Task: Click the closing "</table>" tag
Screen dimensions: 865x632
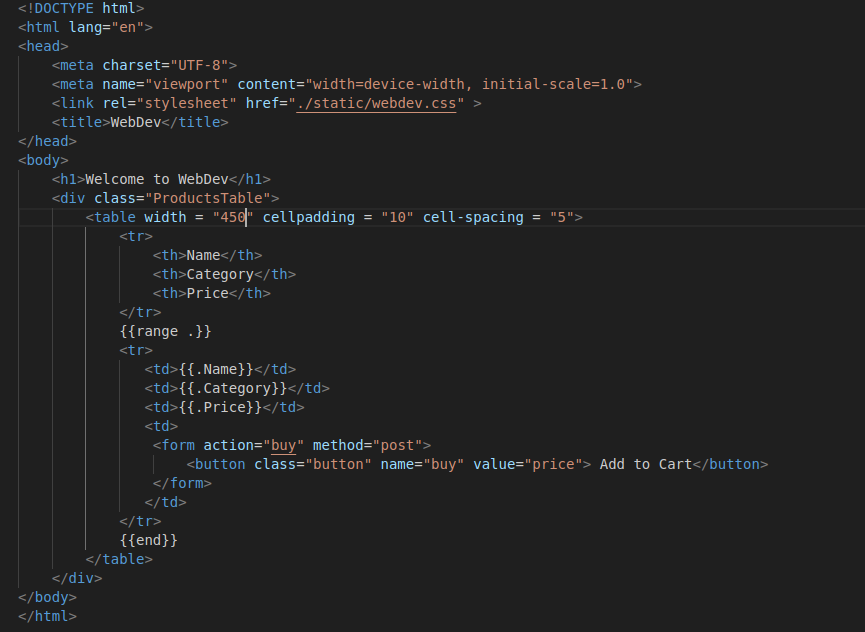Action: tap(119, 559)
